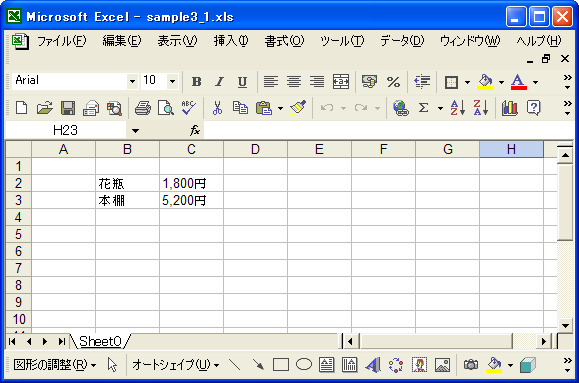The width and height of the screenshot is (579, 383).
Task: Insert WordArt
Action: click(373, 365)
